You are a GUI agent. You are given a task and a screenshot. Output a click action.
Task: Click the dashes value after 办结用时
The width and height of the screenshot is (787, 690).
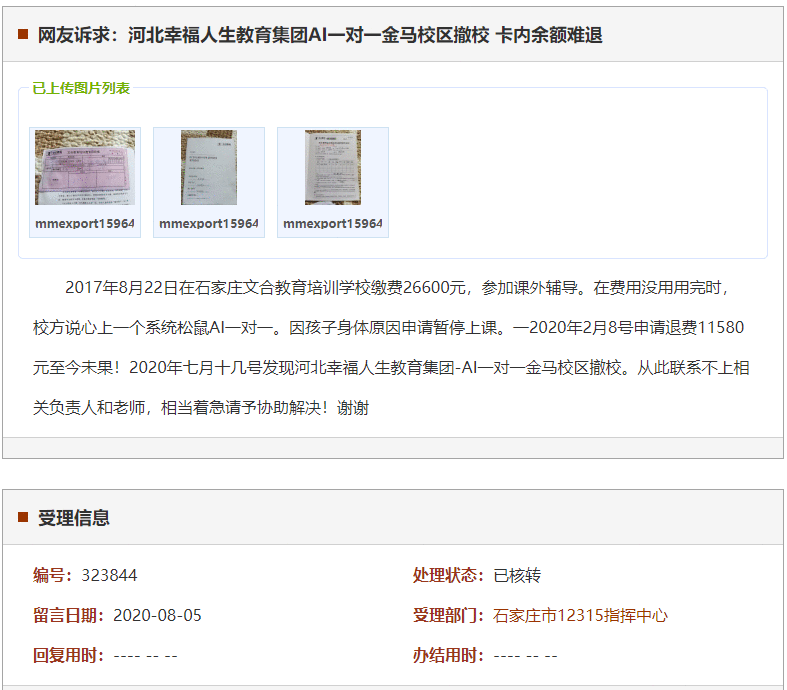point(526,656)
